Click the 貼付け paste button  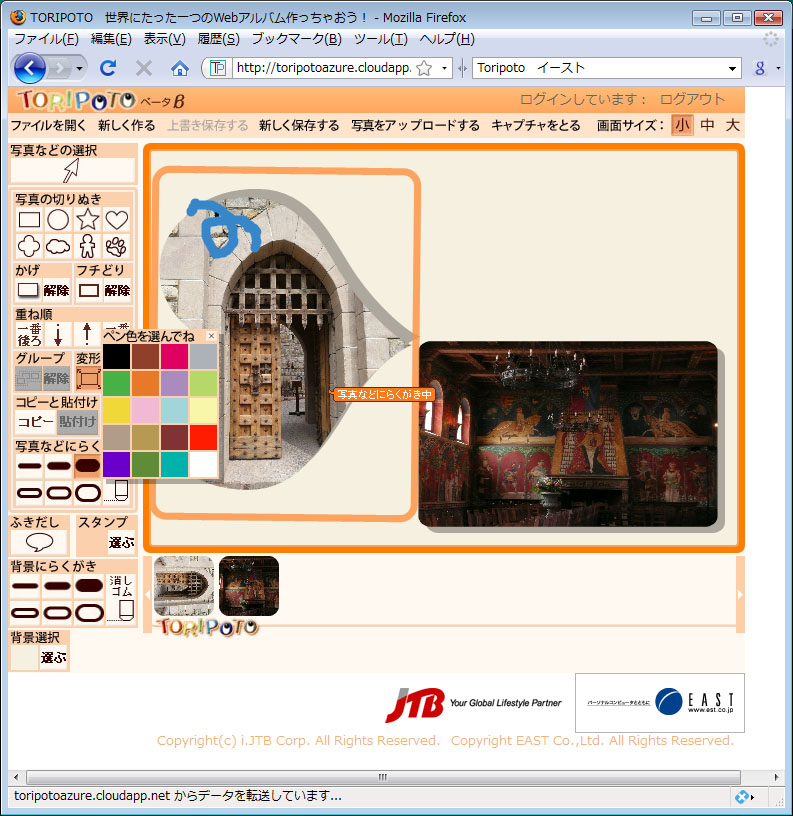click(x=78, y=422)
